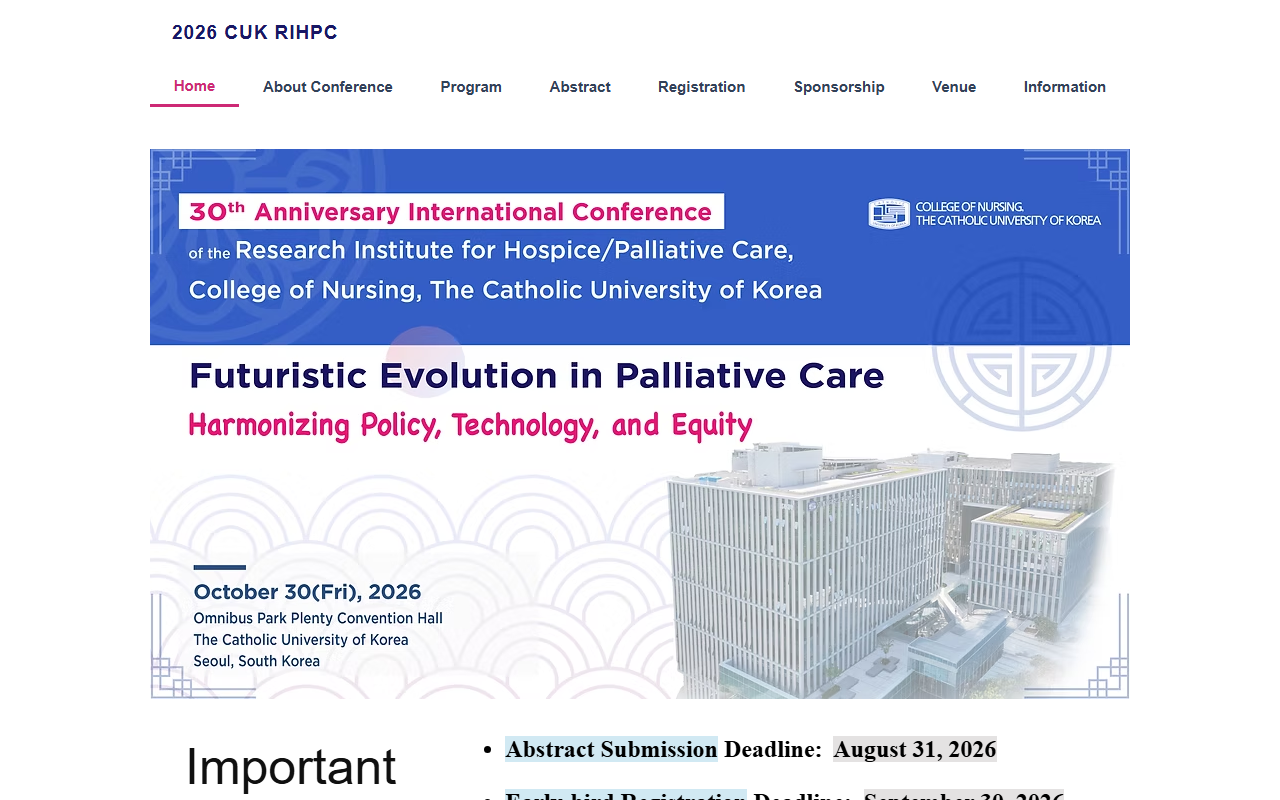Click 'Harmonizing Policy, Technology, and Equity' subtitle
This screenshot has width=1280, height=800.
(470, 425)
